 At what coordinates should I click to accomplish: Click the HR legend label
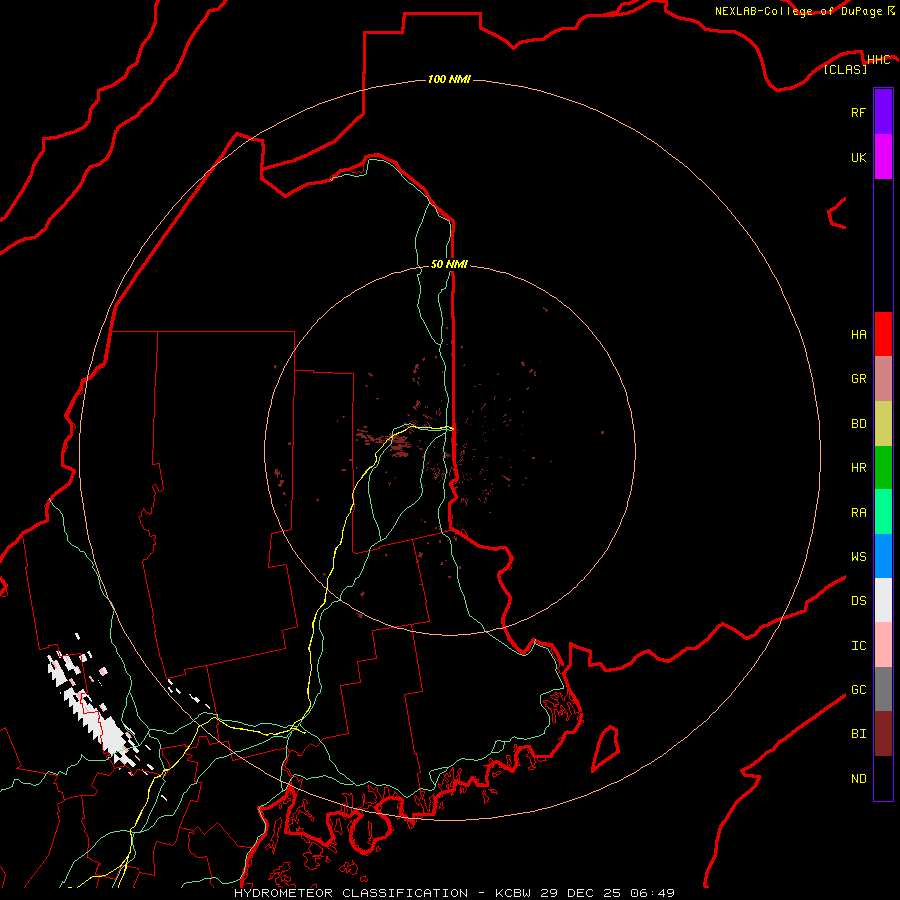coord(858,468)
